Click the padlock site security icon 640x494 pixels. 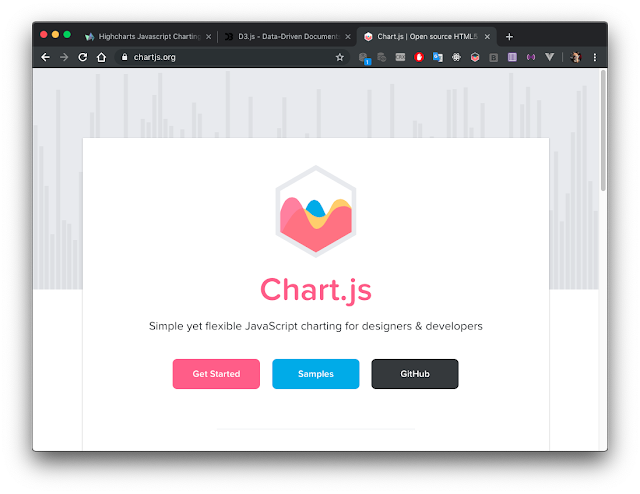pyautogui.click(x=124, y=57)
